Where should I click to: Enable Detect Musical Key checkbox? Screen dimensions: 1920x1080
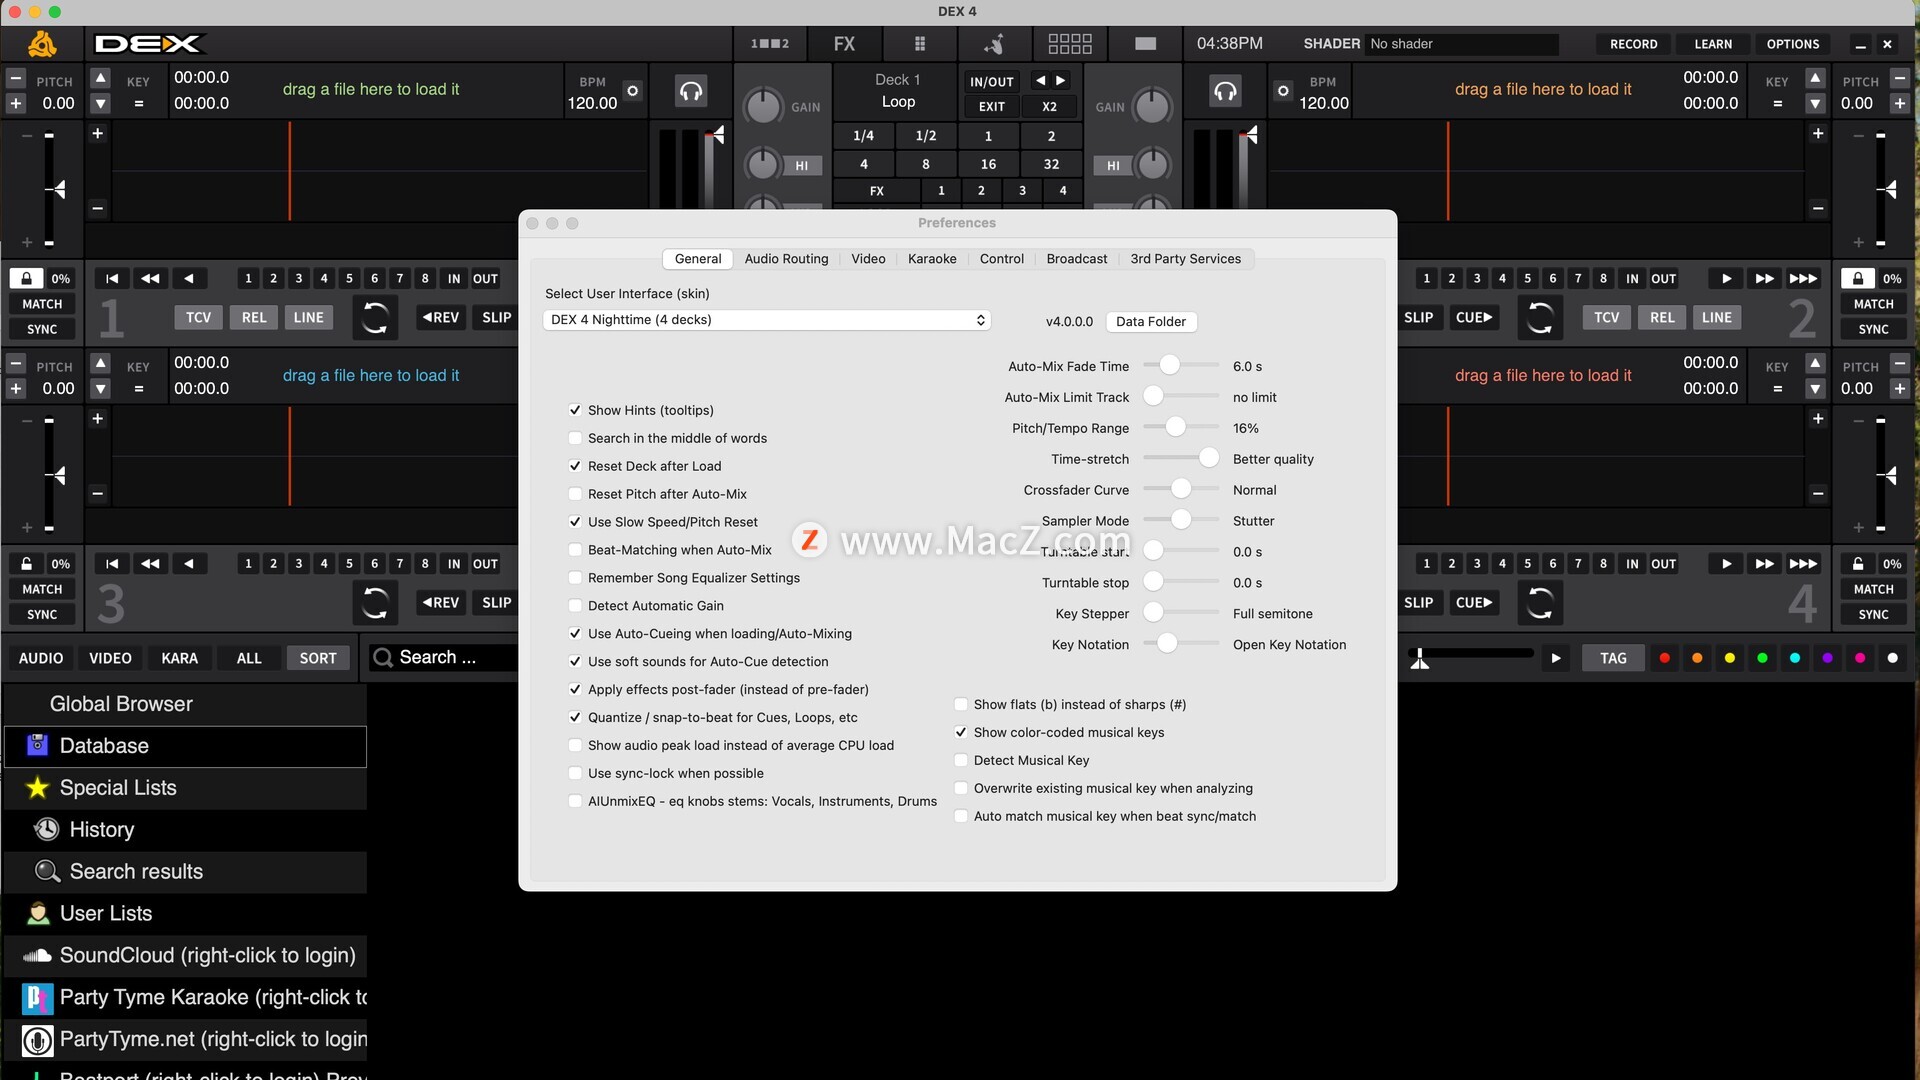[x=961, y=761]
